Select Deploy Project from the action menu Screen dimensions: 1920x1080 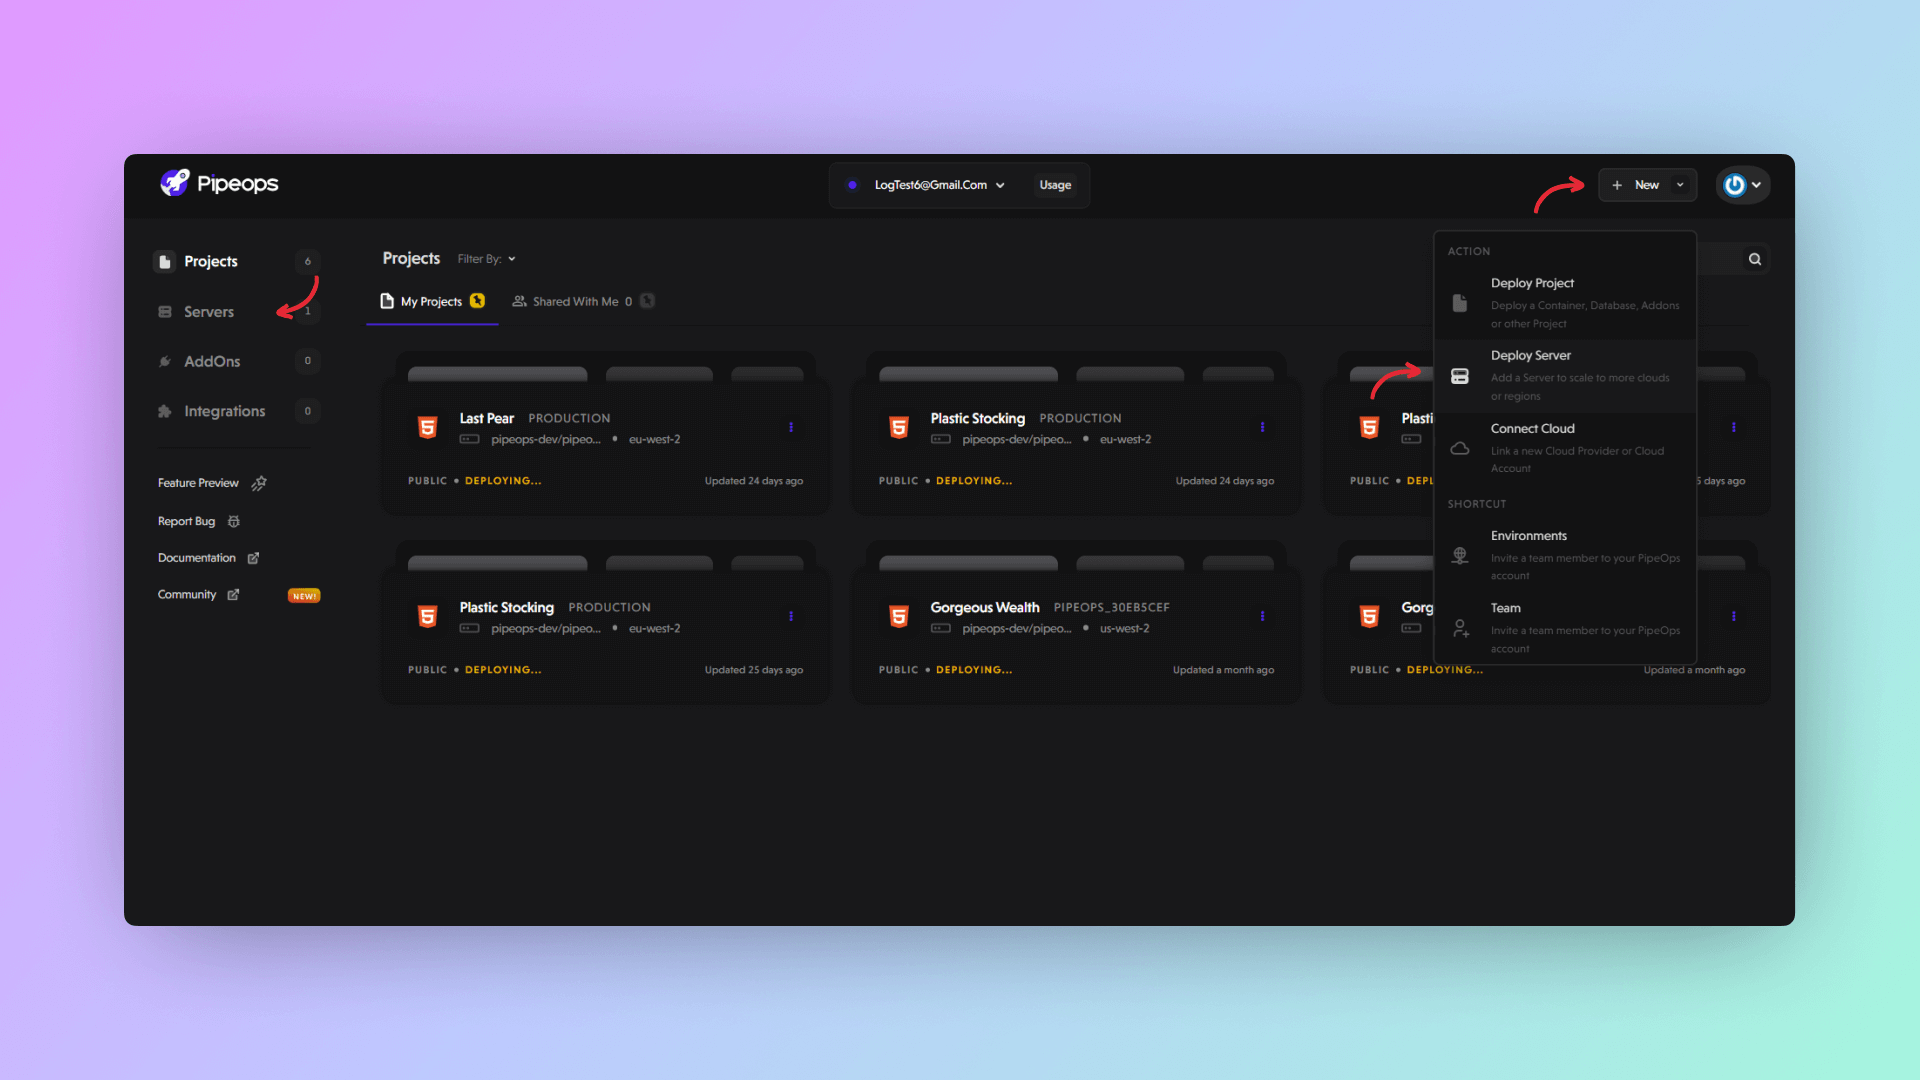click(1565, 303)
